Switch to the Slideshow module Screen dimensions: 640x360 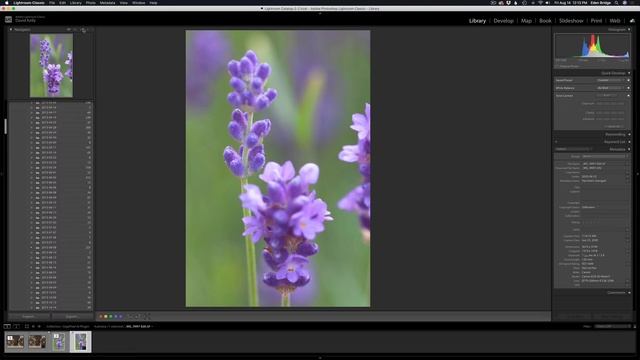tap(571, 20)
